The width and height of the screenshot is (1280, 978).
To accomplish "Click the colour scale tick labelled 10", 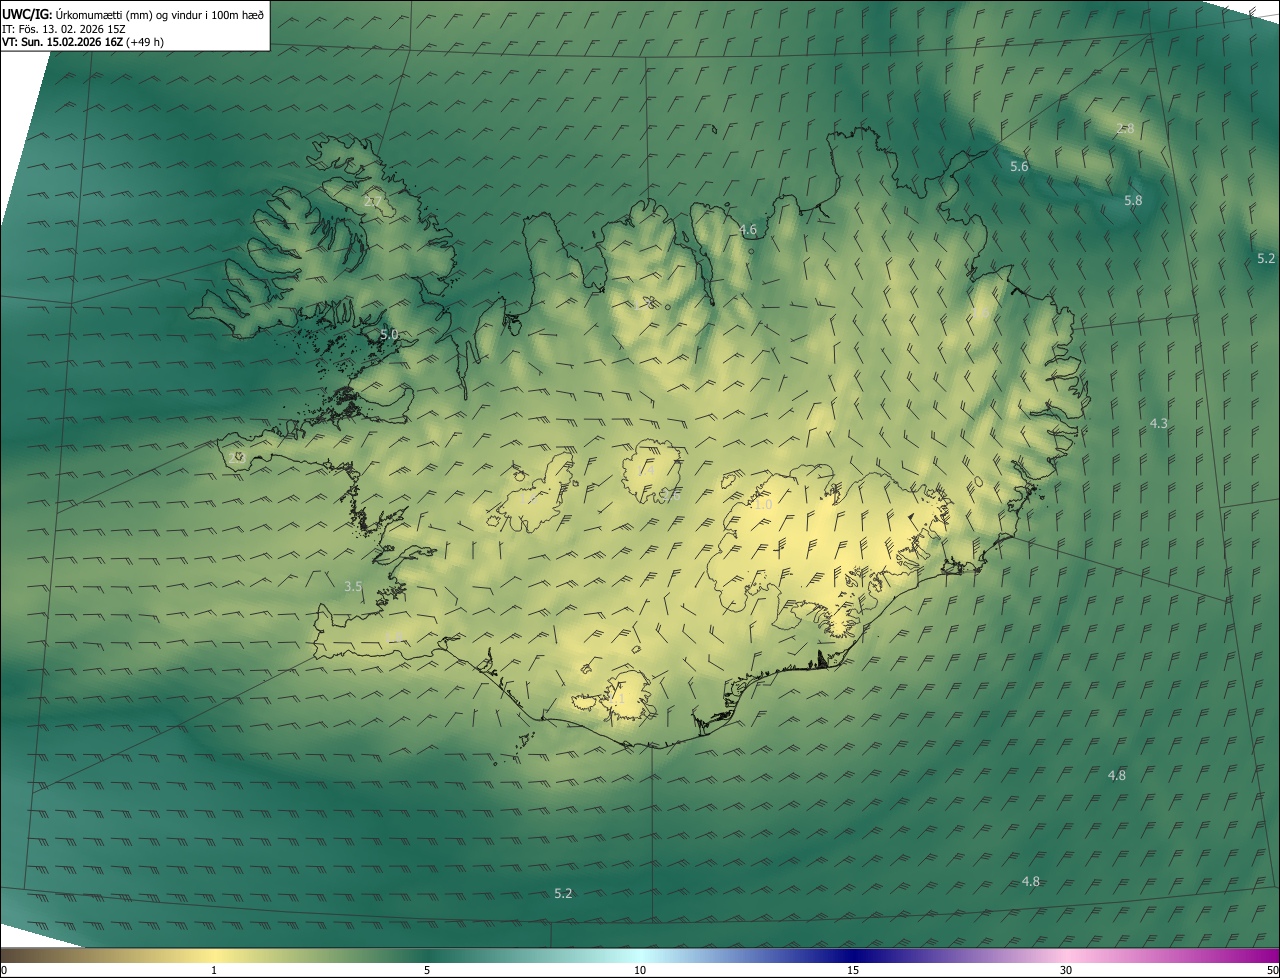I will [x=640, y=970].
